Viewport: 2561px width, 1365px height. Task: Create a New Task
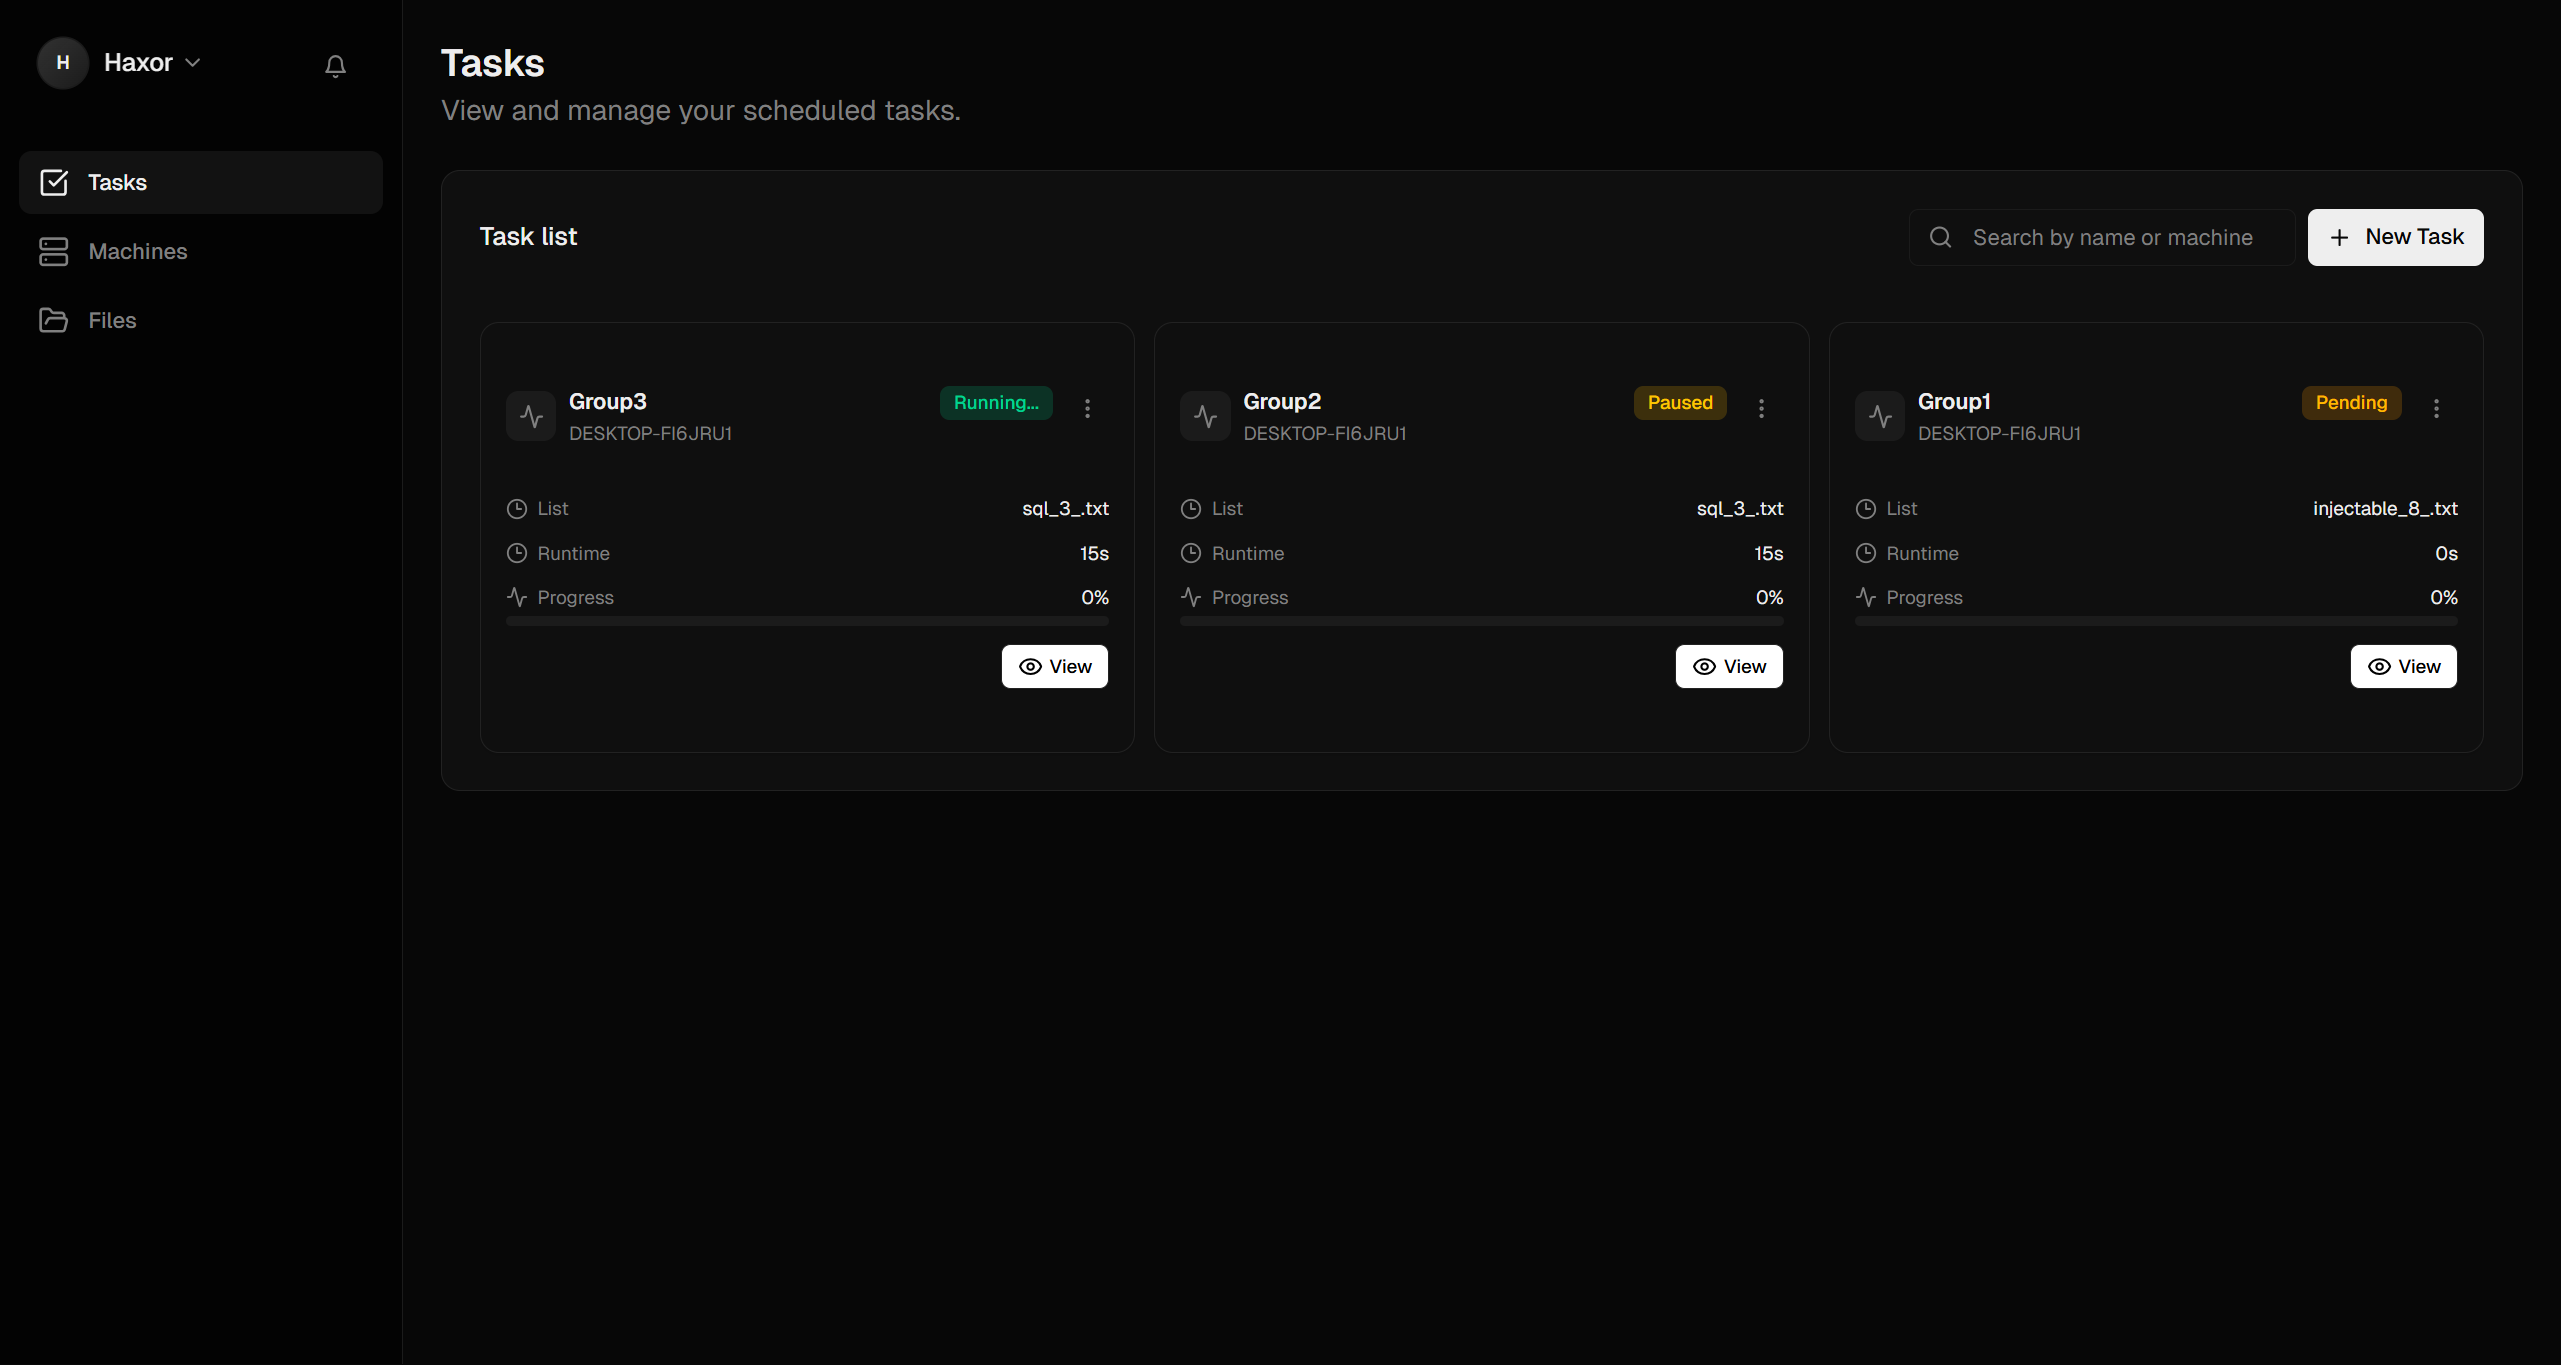2395,237
